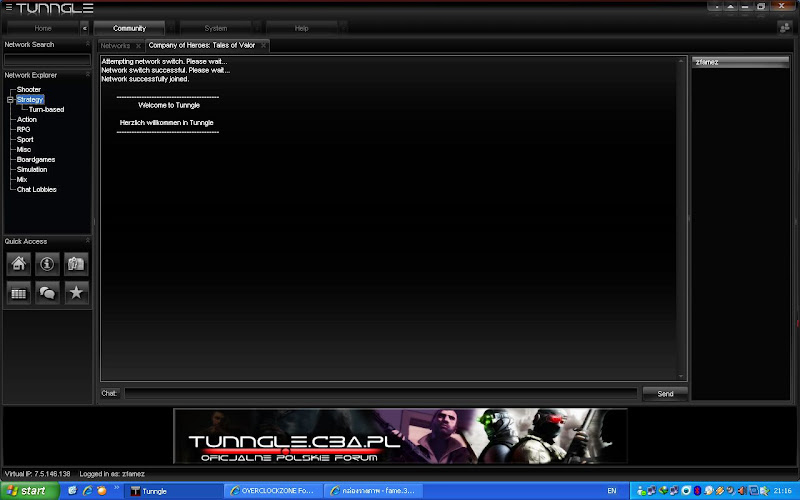Click the system clock showing 21:16

coord(783,491)
